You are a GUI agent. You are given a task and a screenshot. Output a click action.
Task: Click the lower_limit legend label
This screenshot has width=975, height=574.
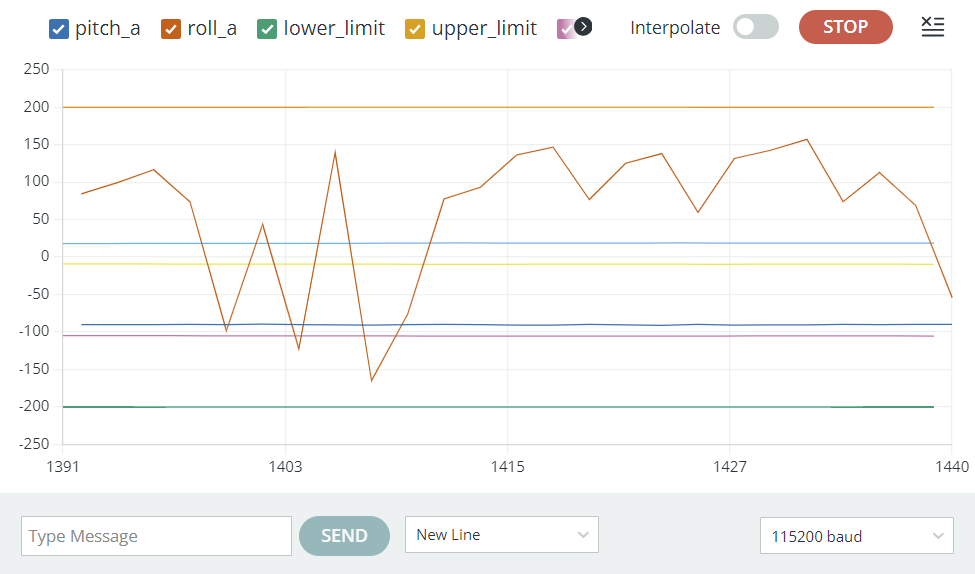tap(334, 28)
